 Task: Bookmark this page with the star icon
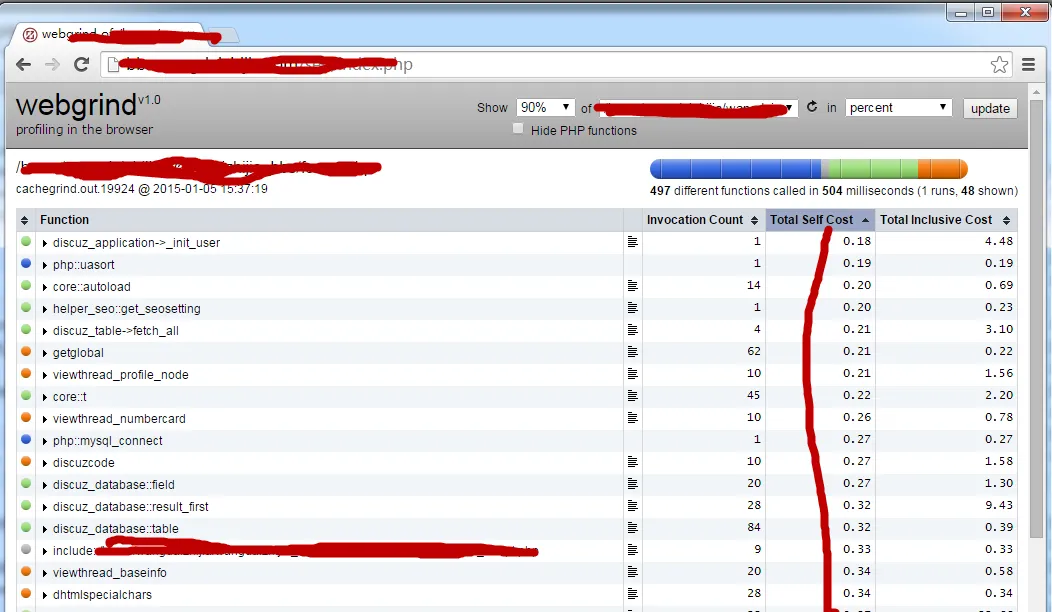point(999,64)
